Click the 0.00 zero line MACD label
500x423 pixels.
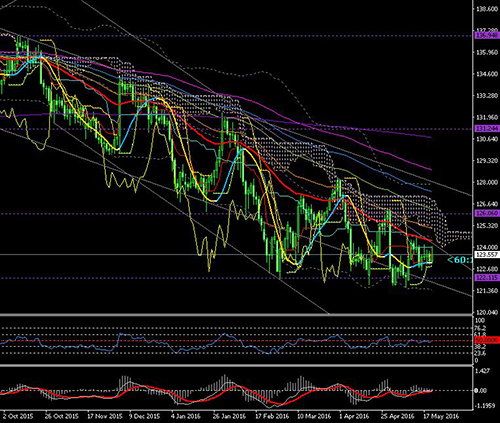pos(480,390)
